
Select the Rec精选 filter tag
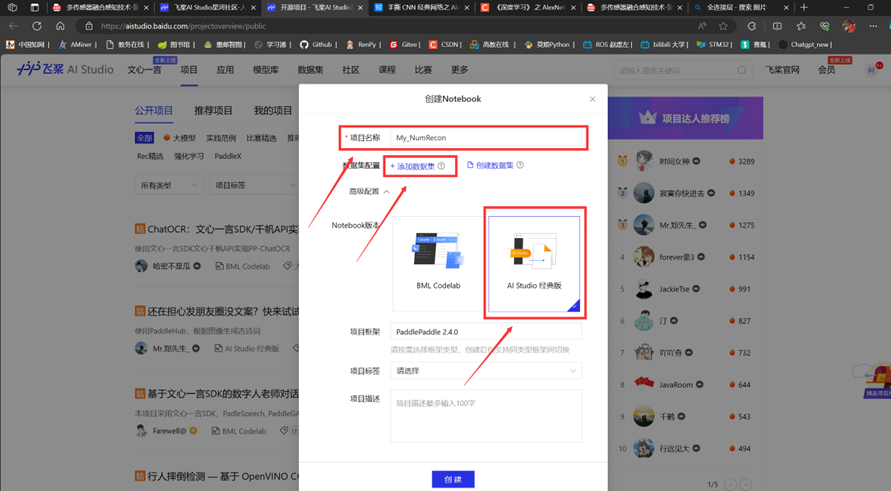pos(150,156)
